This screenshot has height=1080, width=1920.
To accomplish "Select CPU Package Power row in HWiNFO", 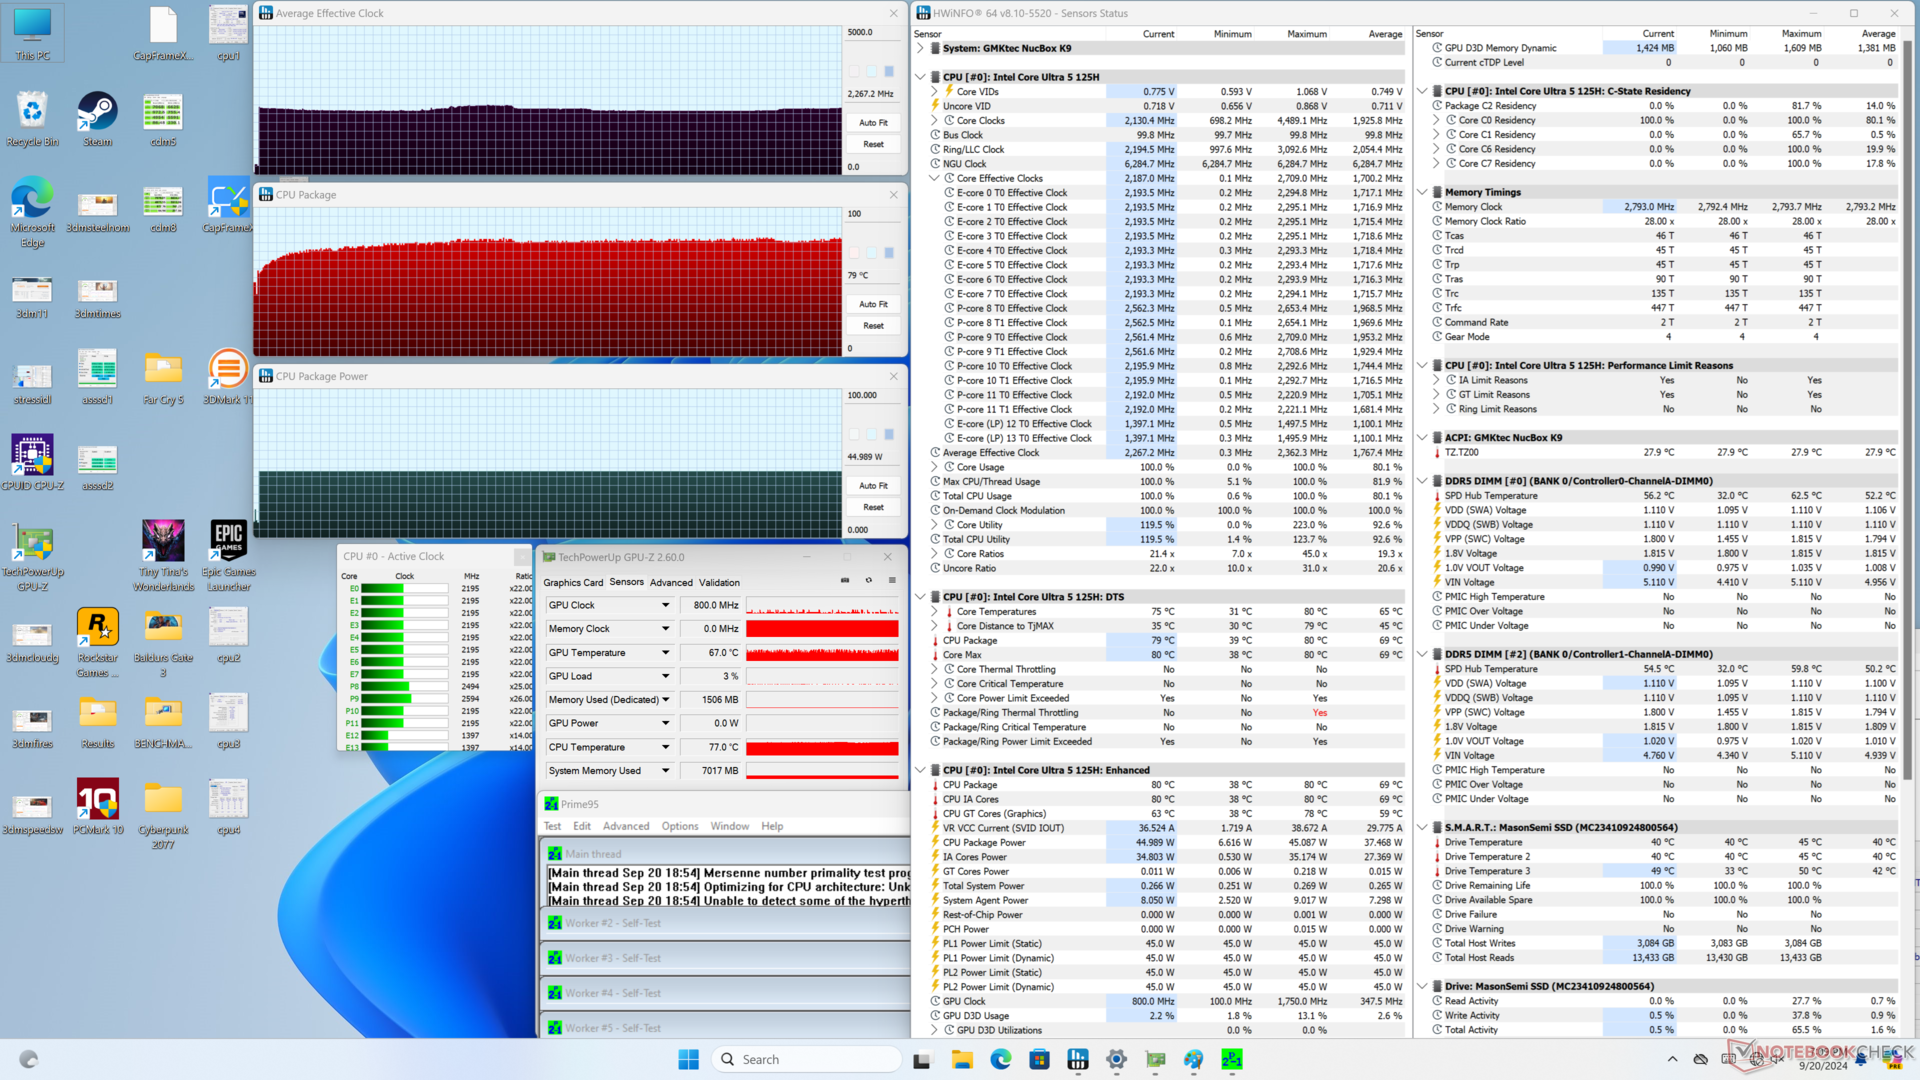I will coord(1166,842).
